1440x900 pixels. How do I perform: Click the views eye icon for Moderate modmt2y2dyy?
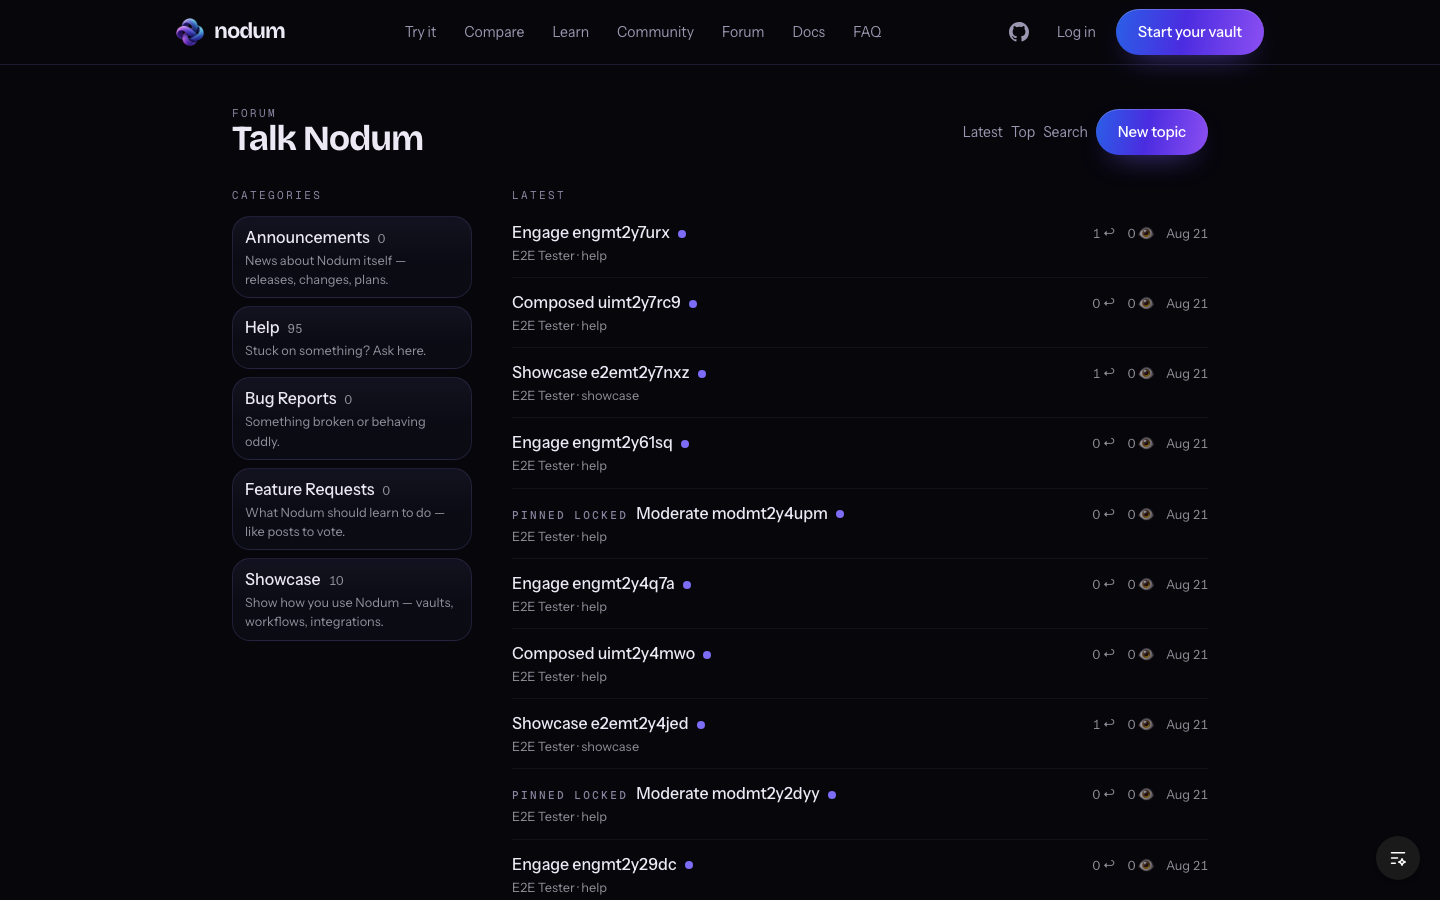pos(1146,794)
